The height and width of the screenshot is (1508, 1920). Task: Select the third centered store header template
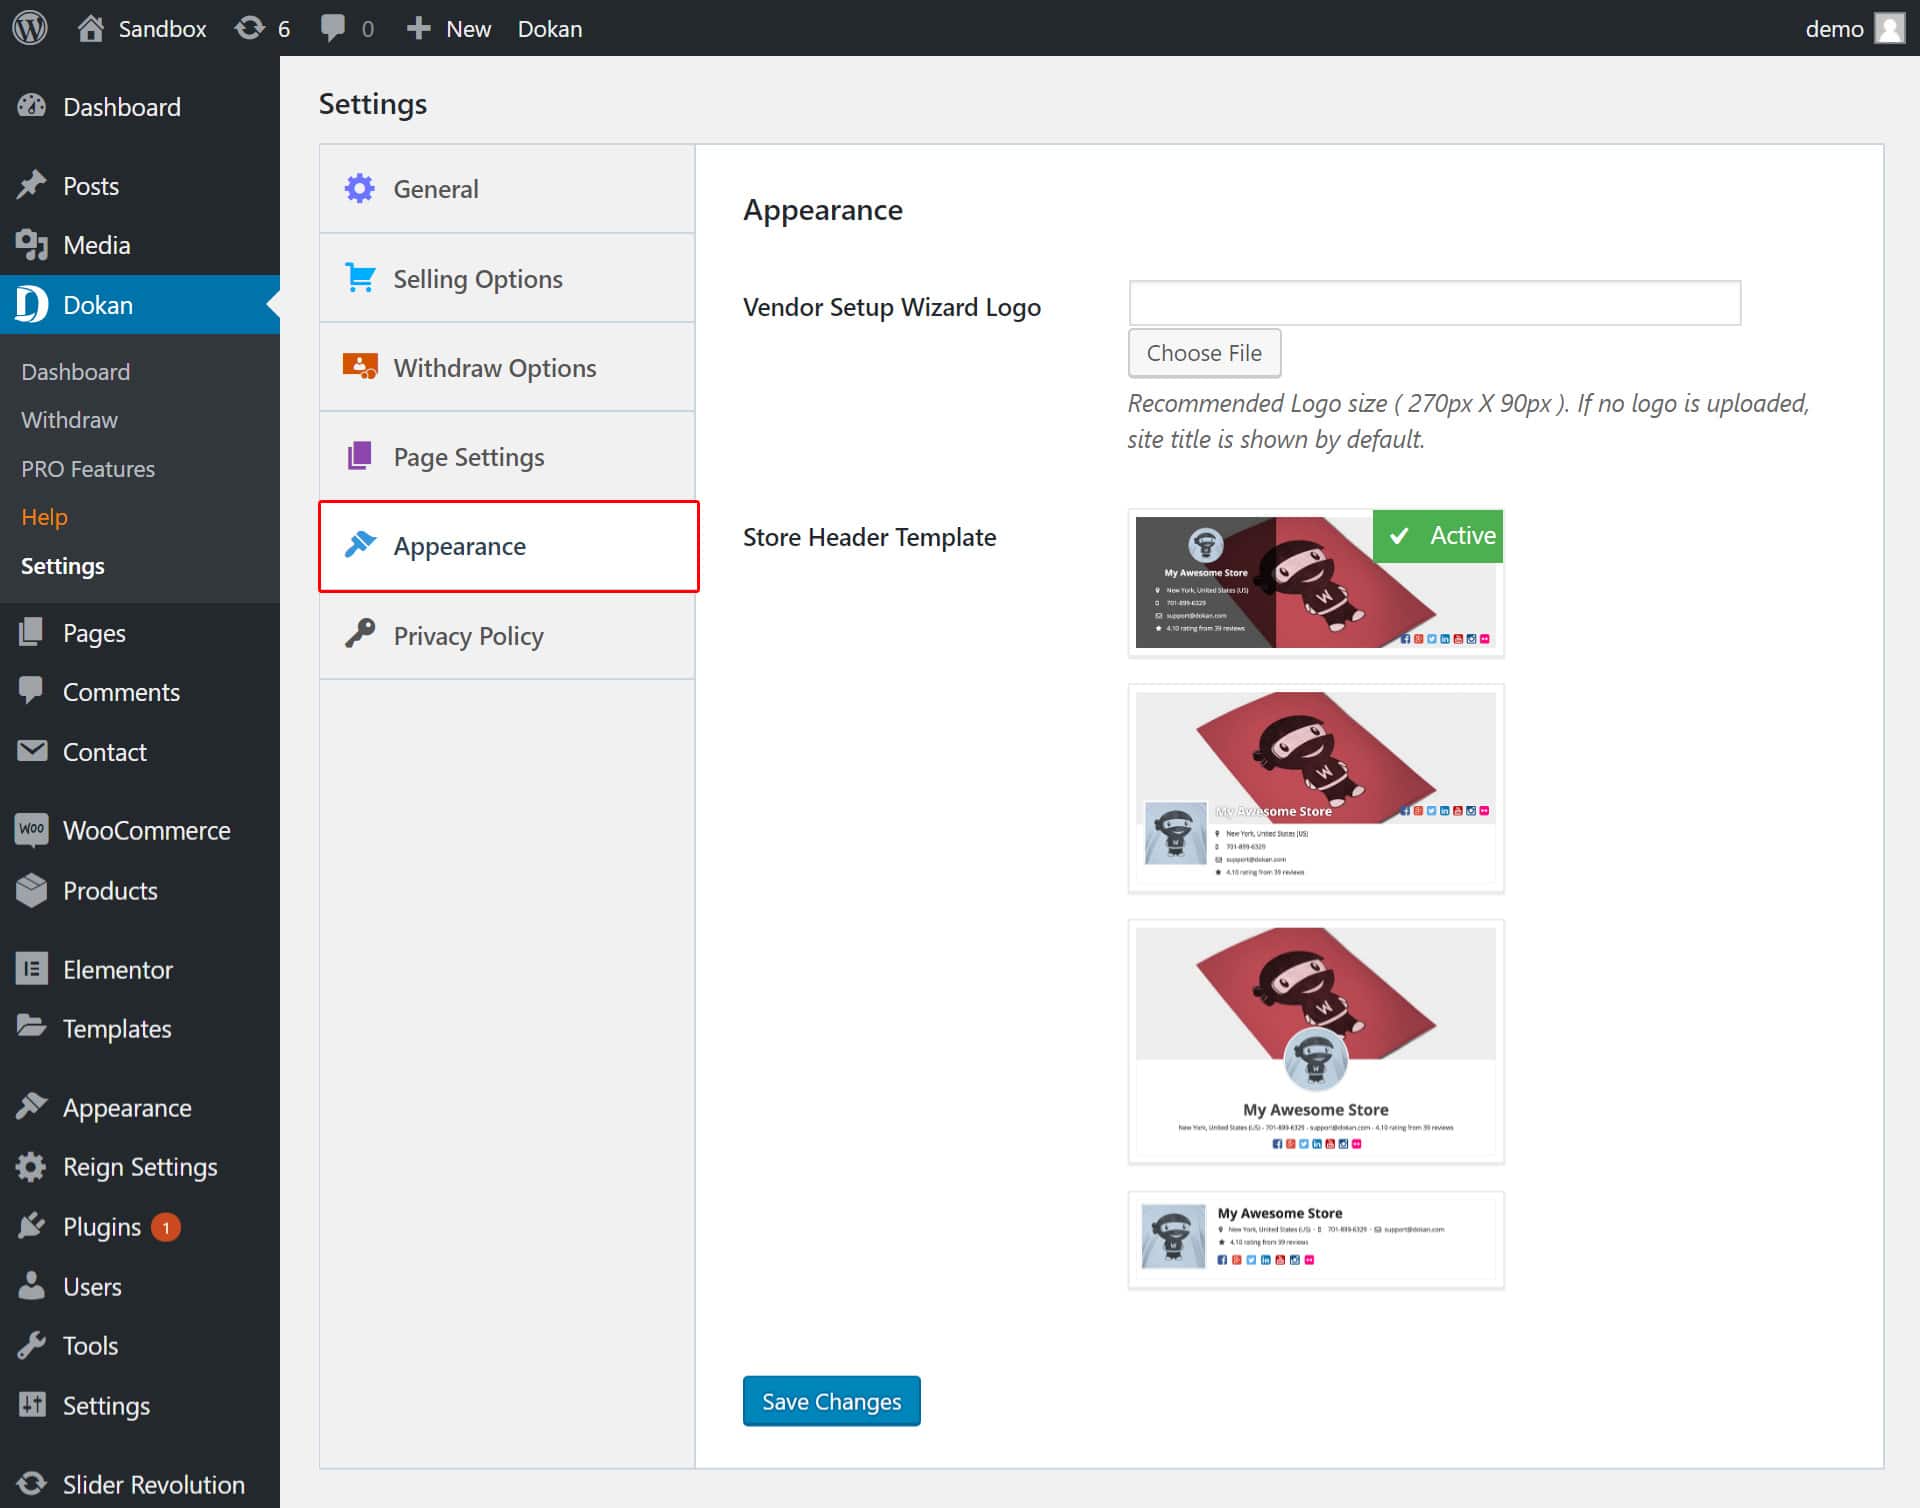pos(1315,1042)
